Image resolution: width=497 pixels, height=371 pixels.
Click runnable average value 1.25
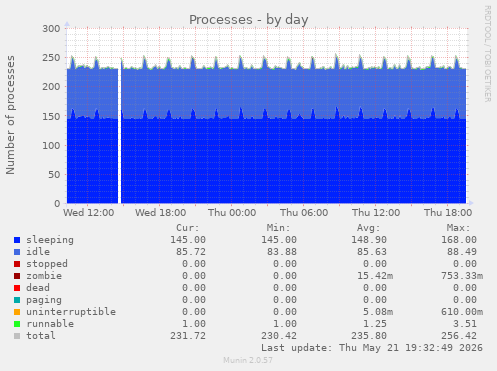[x=375, y=324]
